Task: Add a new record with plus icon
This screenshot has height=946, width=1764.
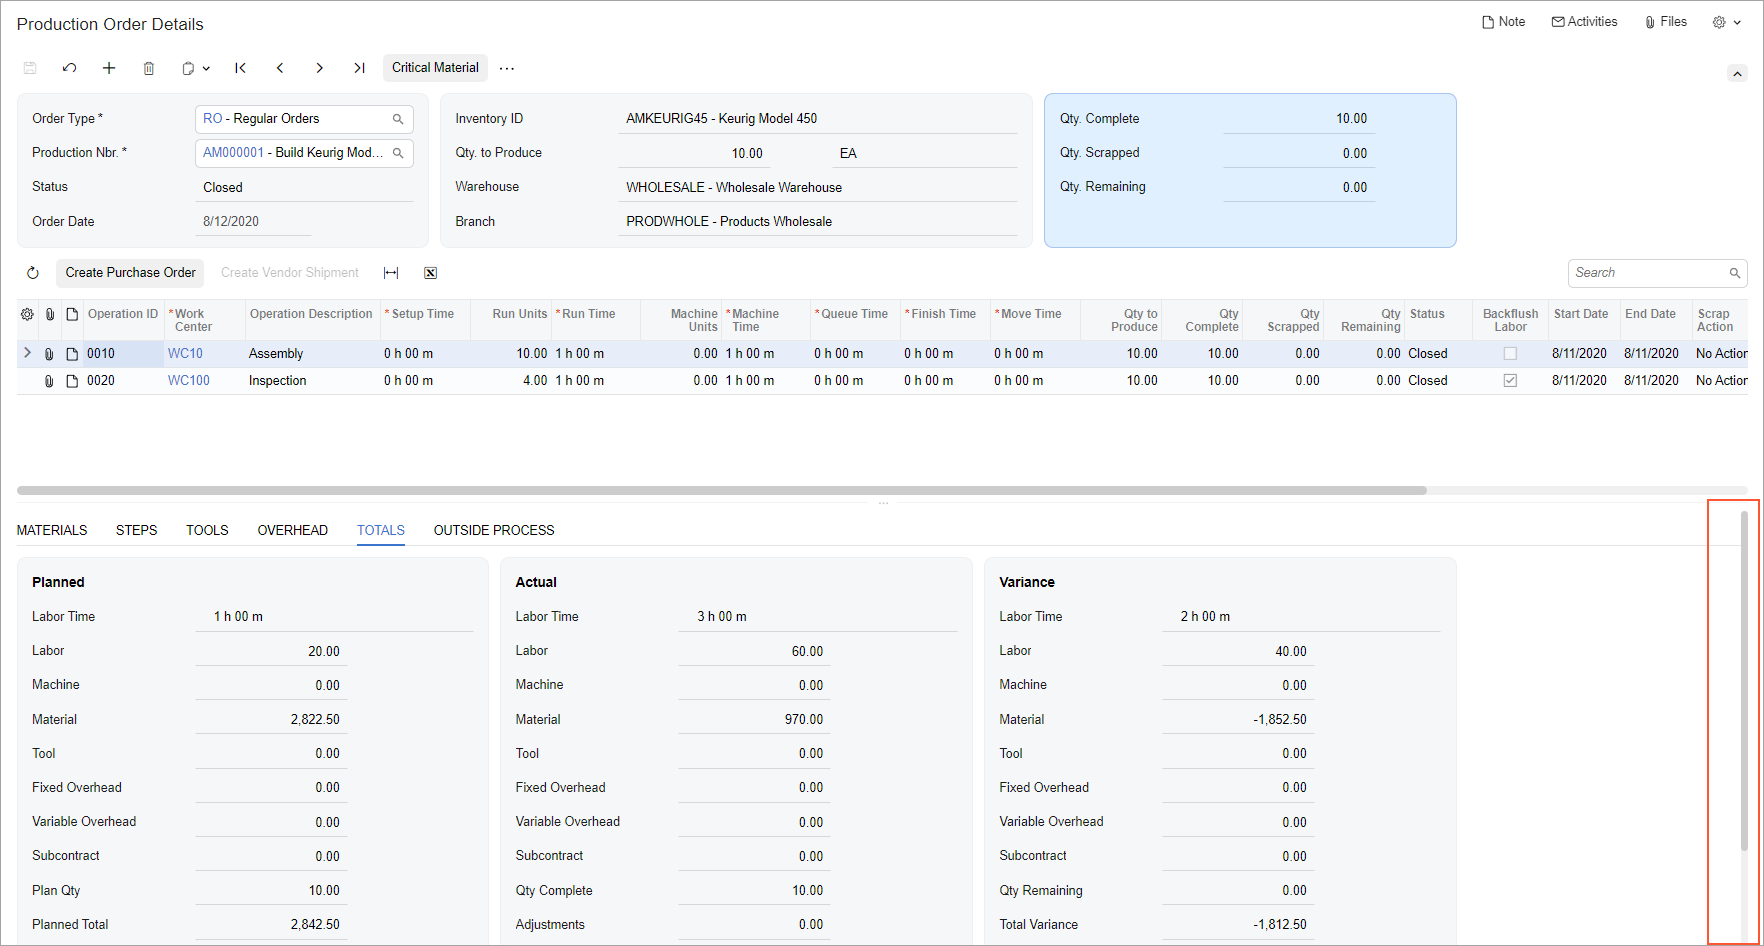Action: point(109,68)
